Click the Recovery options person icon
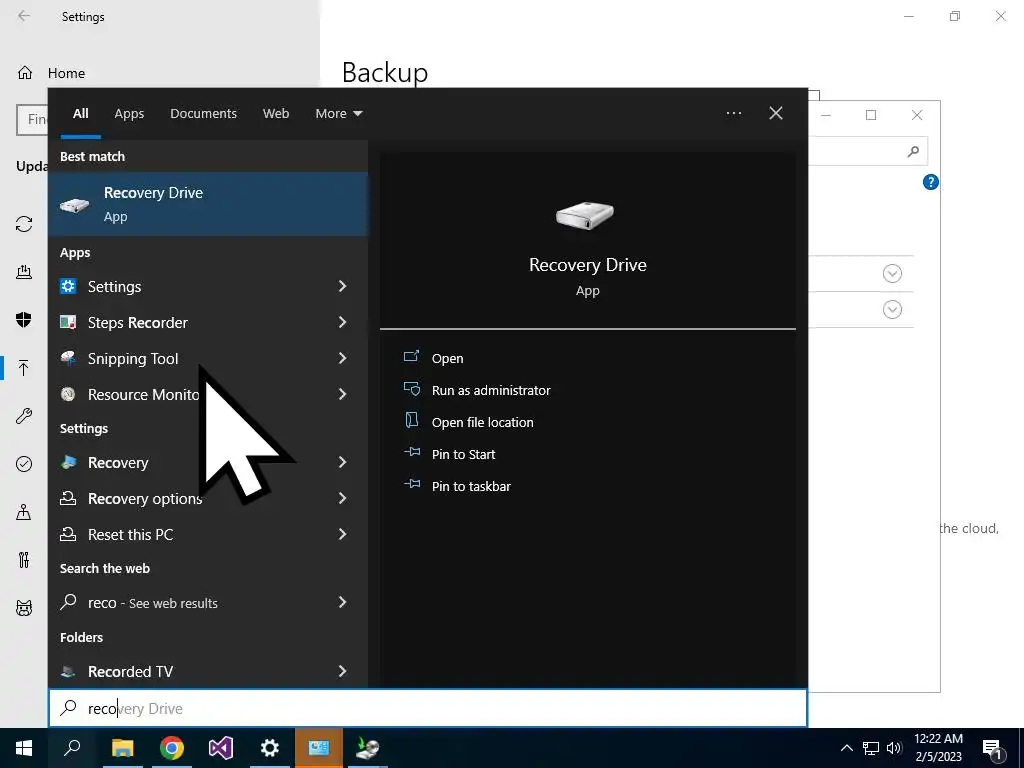Viewport: 1024px width, 768px height. point(68,498)
